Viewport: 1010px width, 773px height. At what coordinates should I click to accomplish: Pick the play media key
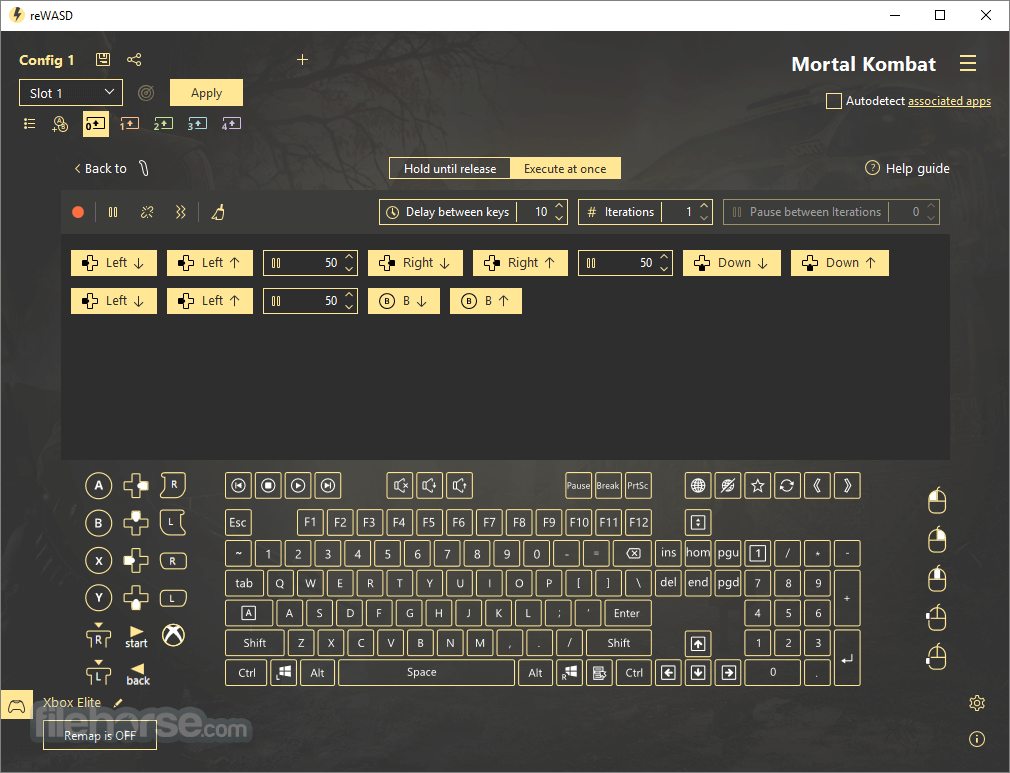tap(298, 485)
